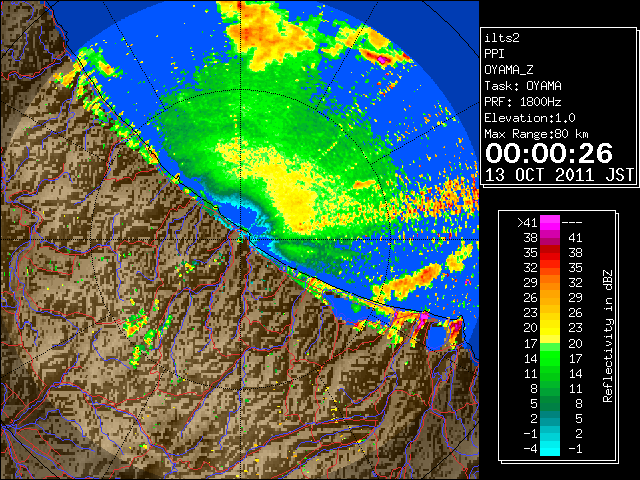Click the 'OYAMA_Z' product label
The width and height of the screenshot is (640, 480).
coord(509,70)
